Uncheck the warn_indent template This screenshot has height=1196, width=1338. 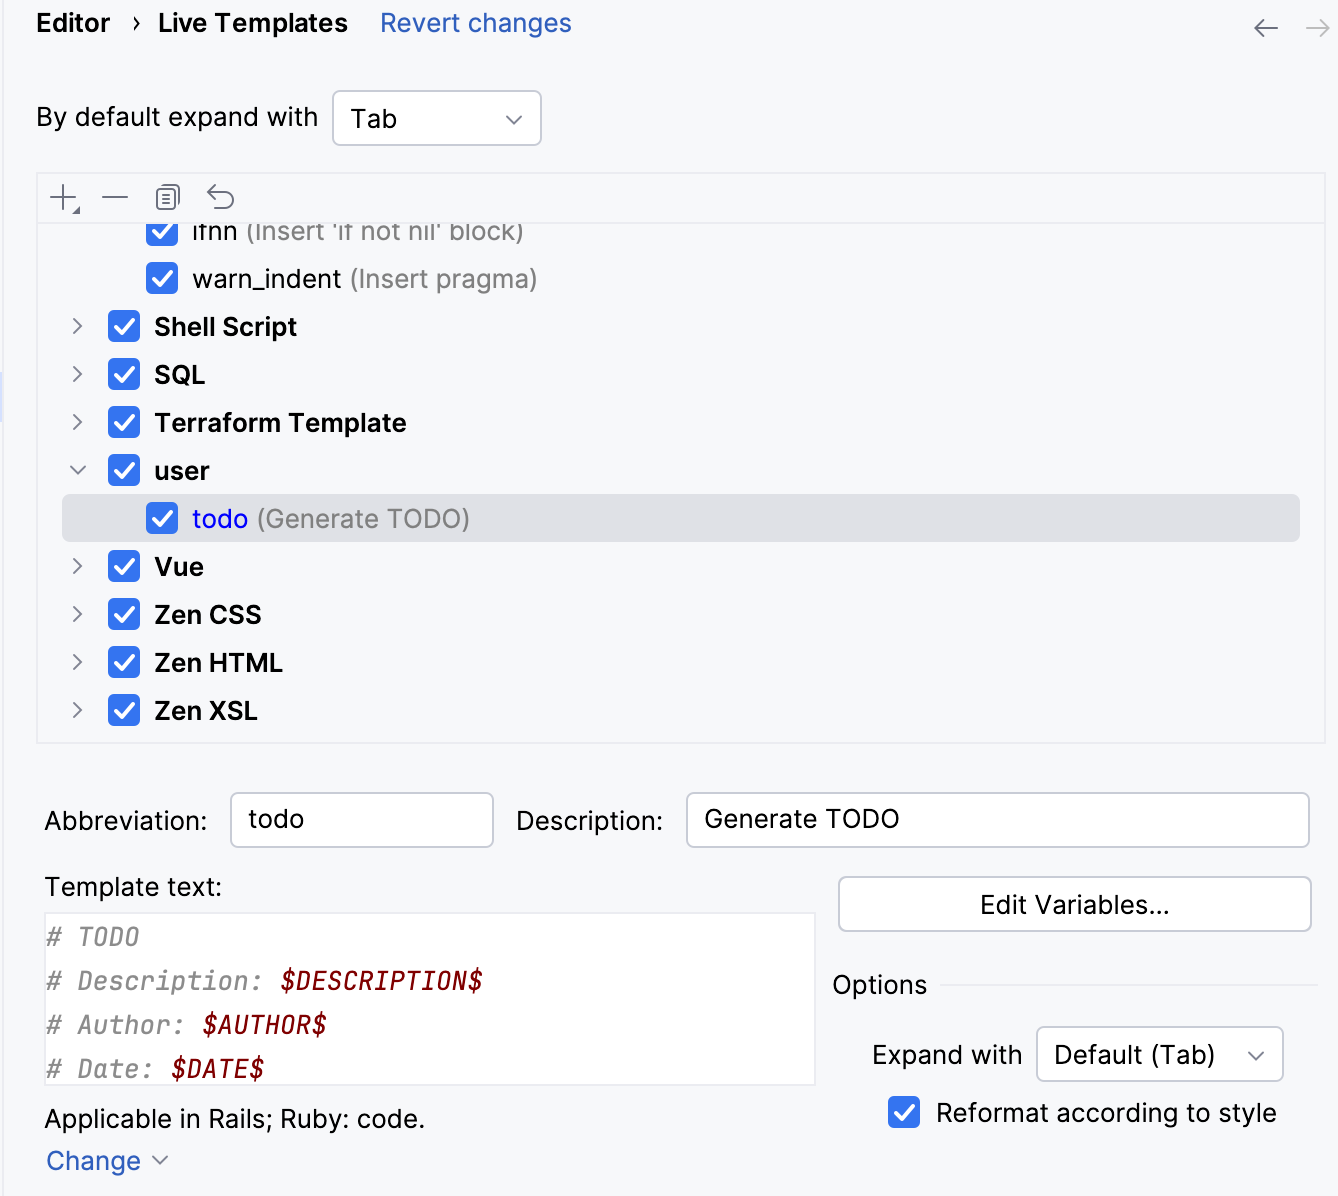[162, 278]
